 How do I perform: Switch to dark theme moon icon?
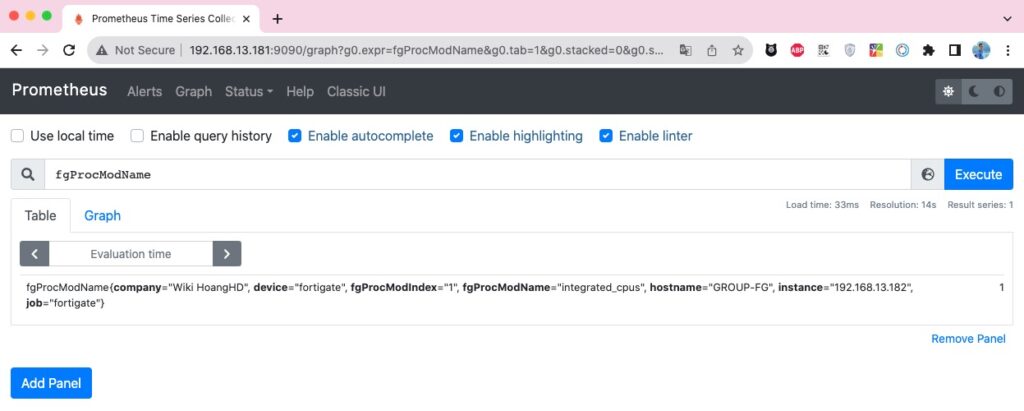pyautogui.click(x=974, y=91)
